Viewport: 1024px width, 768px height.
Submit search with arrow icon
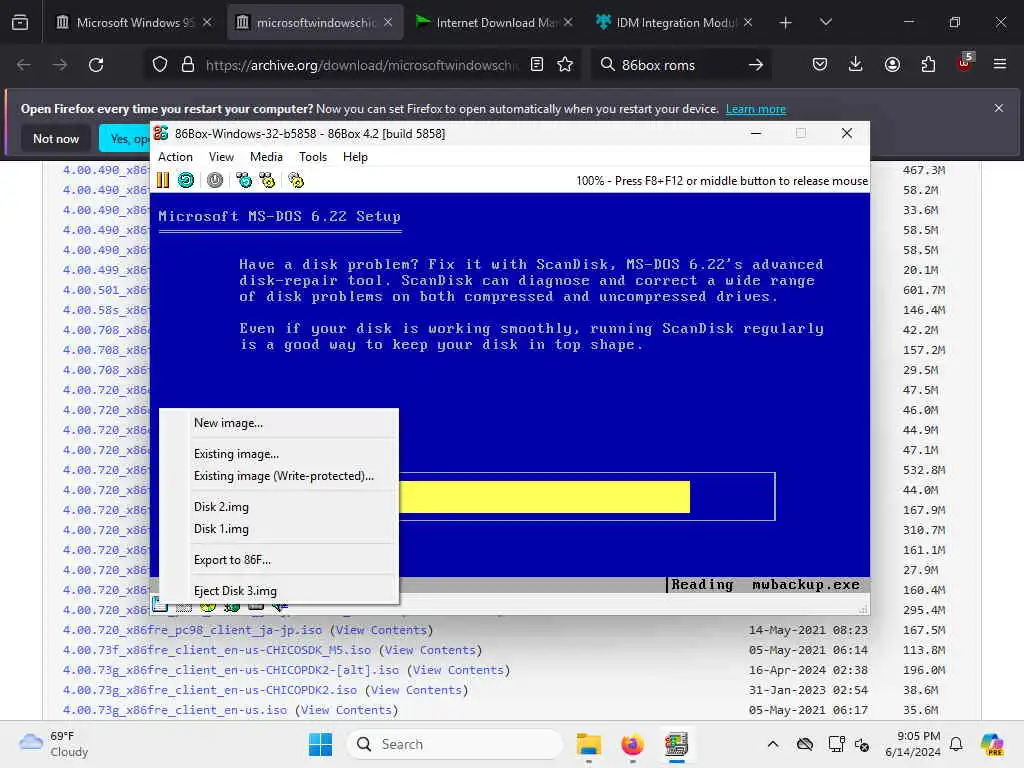[x=756, y=65]
